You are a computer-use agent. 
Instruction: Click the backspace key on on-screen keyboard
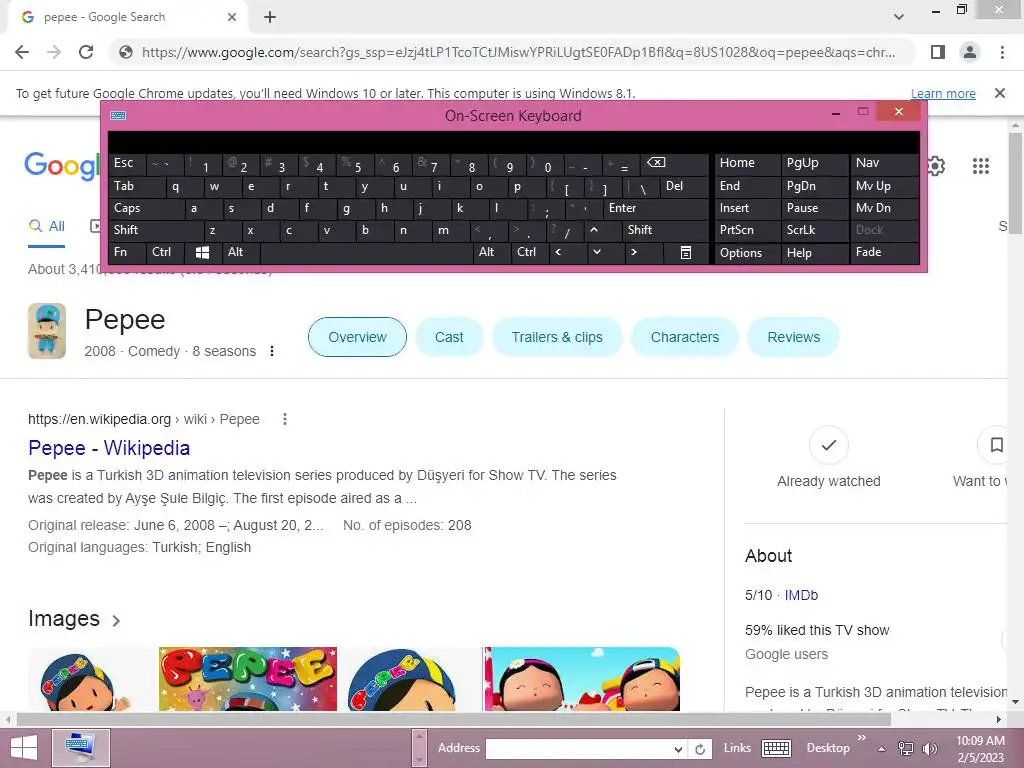click(x=656, y=163)
